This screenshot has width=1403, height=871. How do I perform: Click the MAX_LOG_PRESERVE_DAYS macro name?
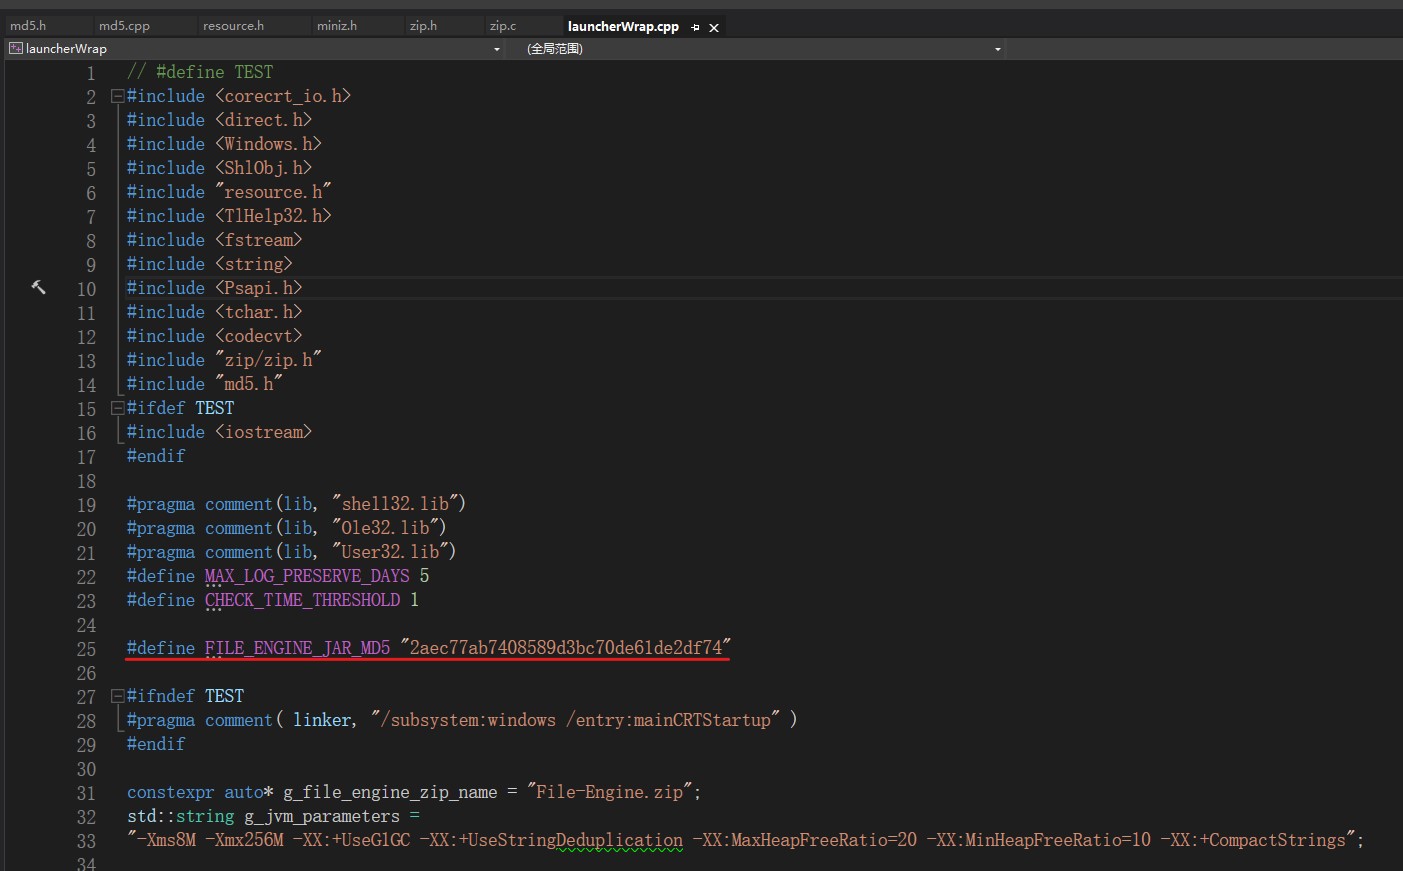point(307,576)
